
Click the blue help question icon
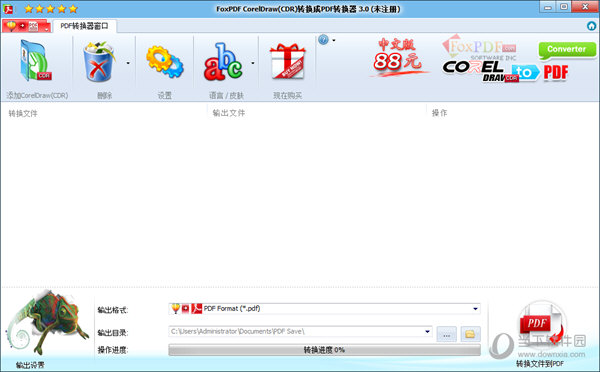pyautogui.click(x=323, y=39)
